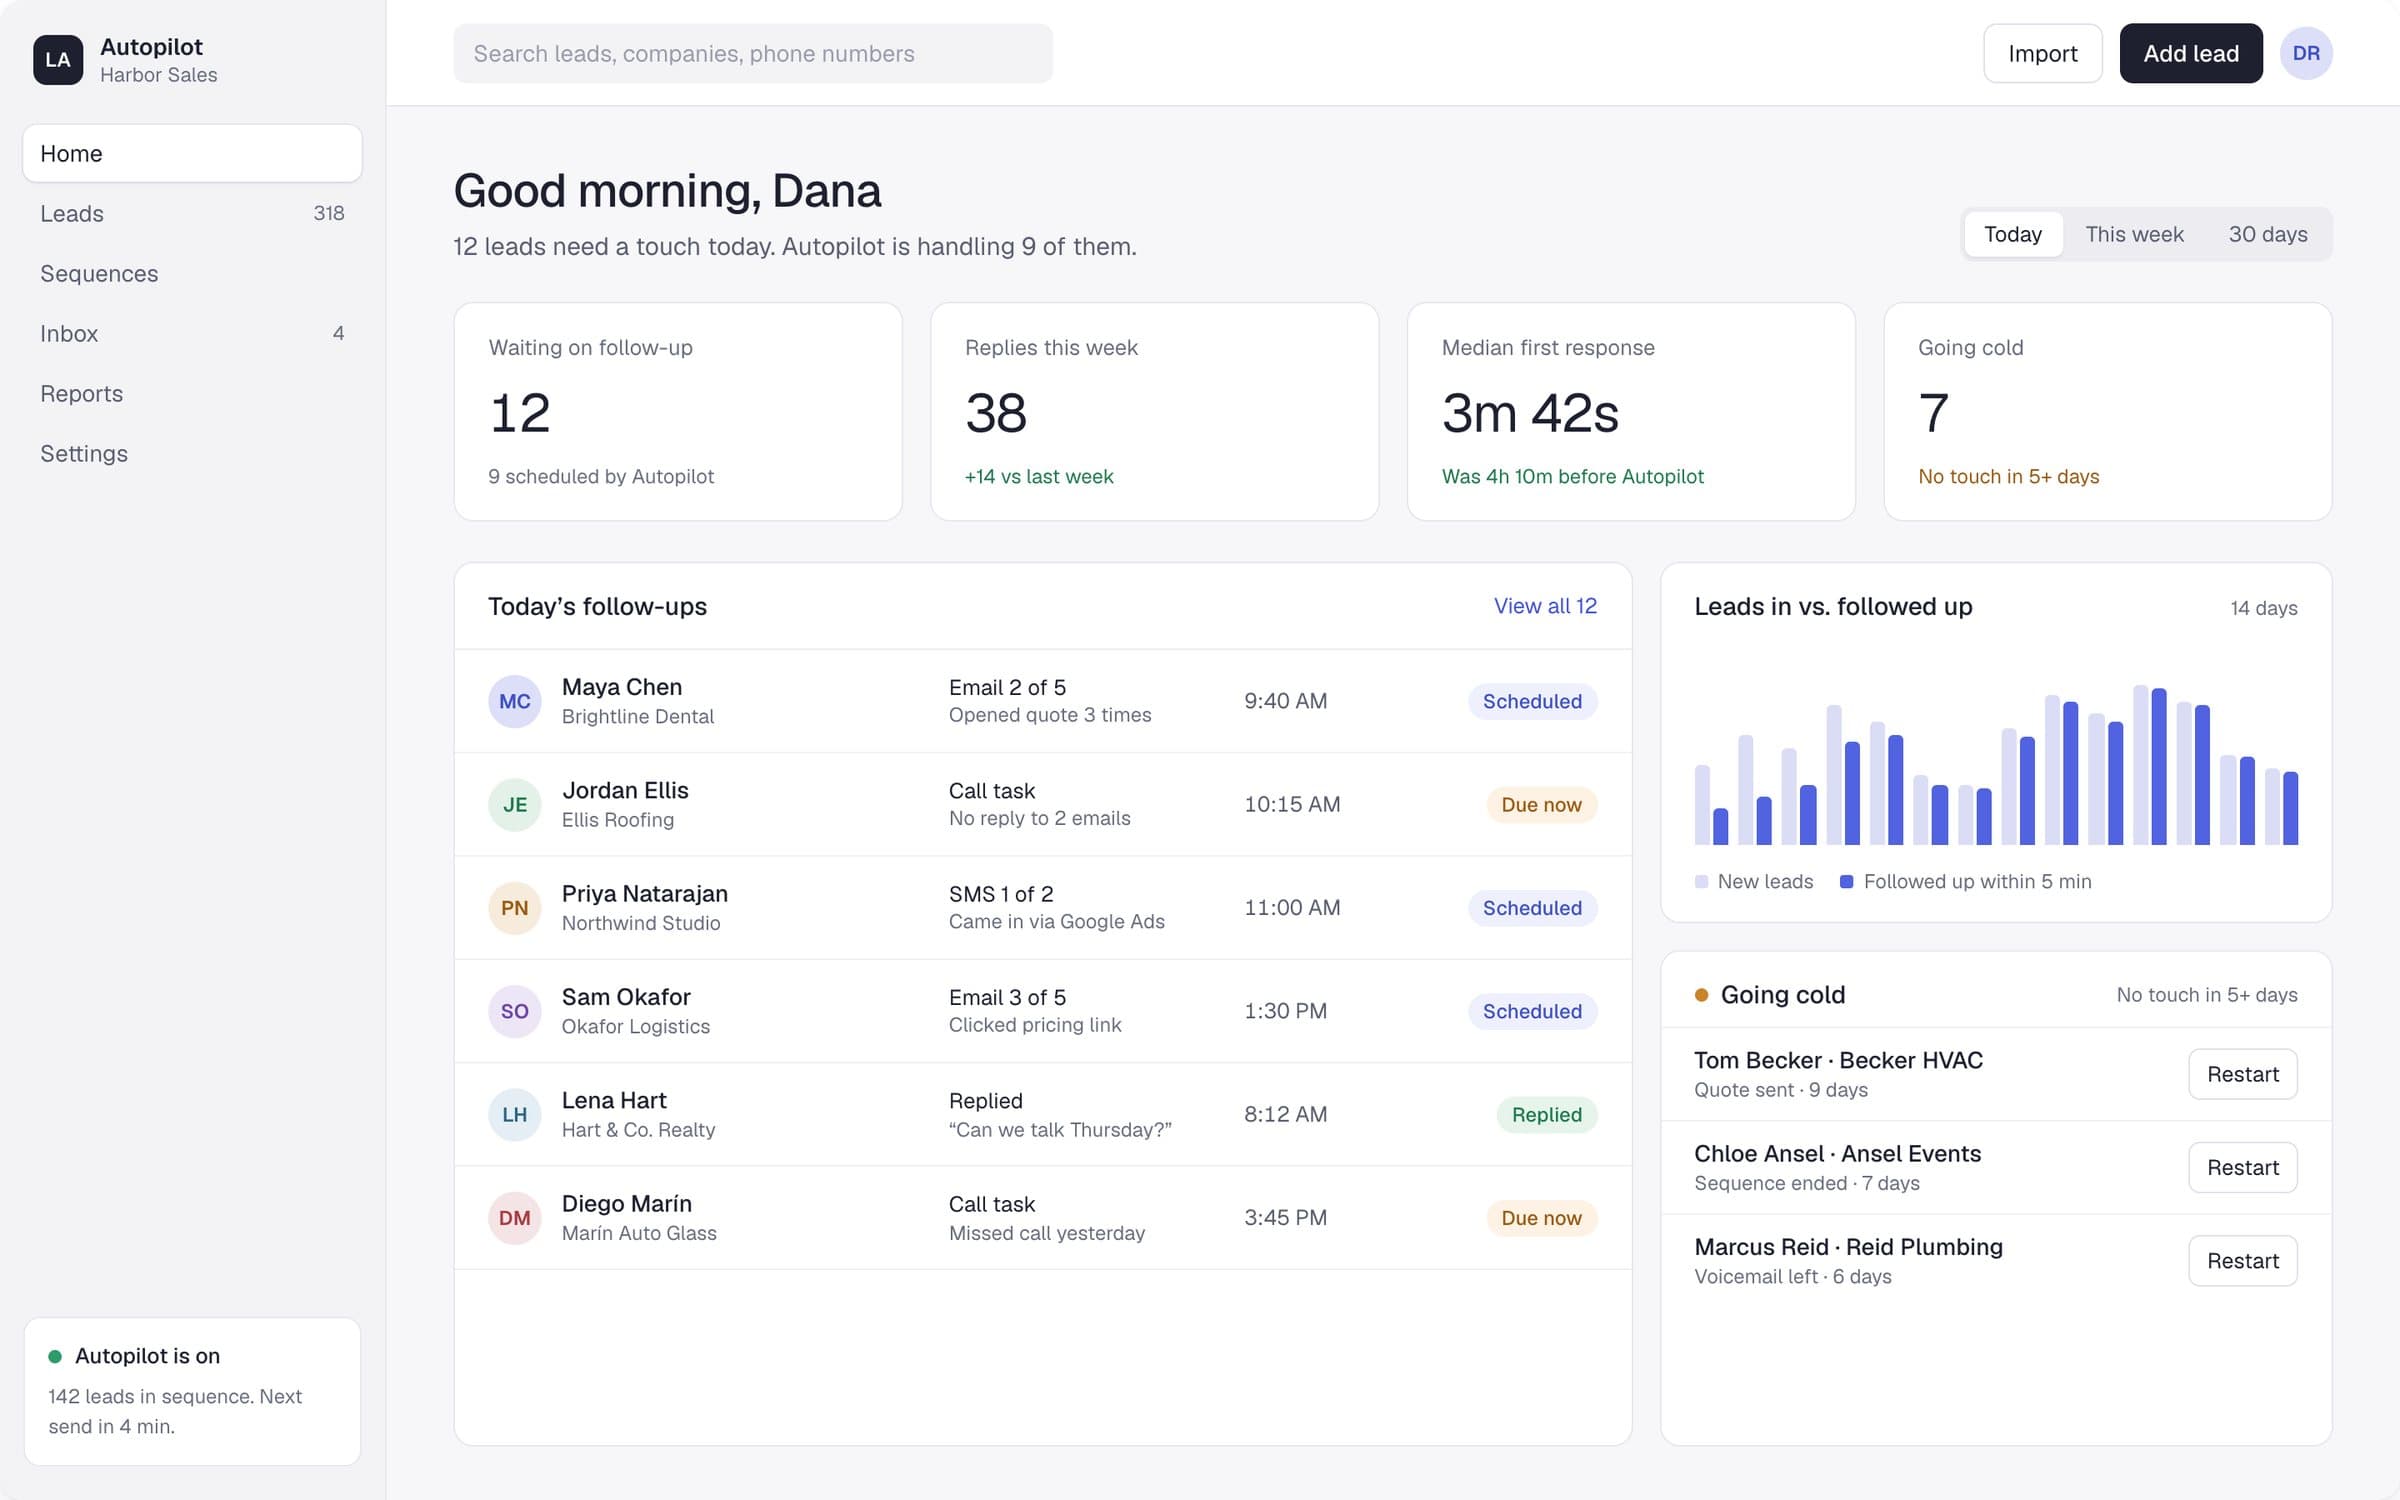Open the Replies this week card
This screenshot has width=2400, height=1500.
[1154, 411]
